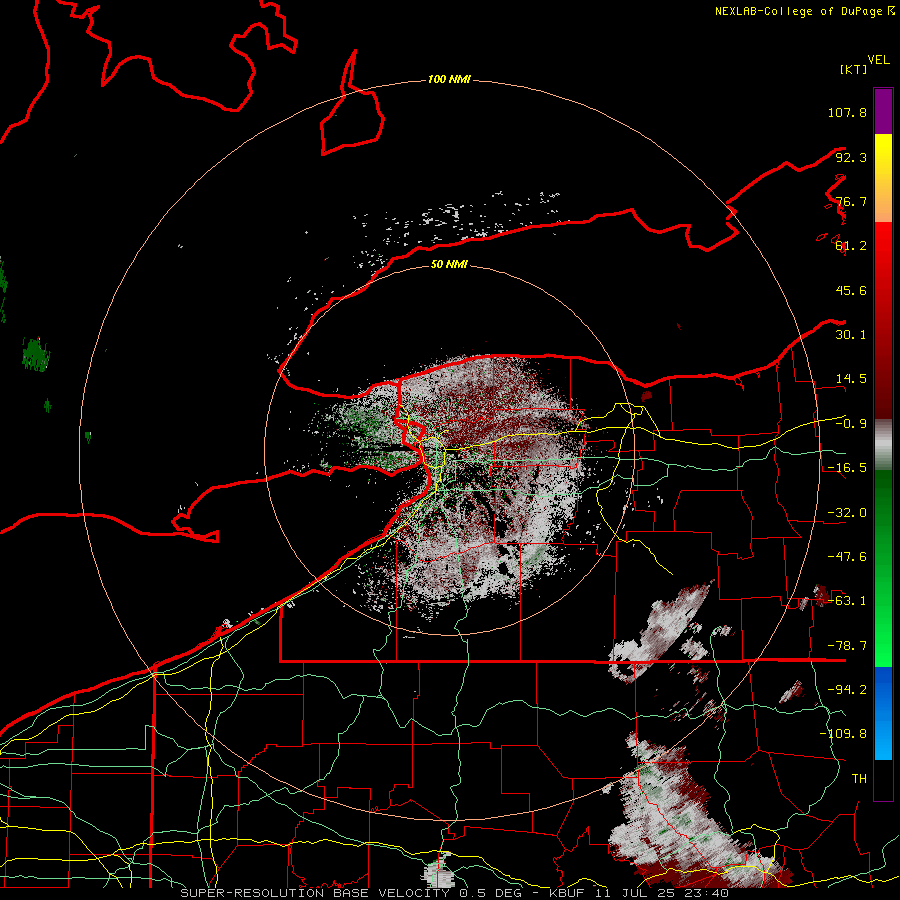Click the blue segment of velocity color bar
This screenshot has width=900, height=900.
[883, 713]
